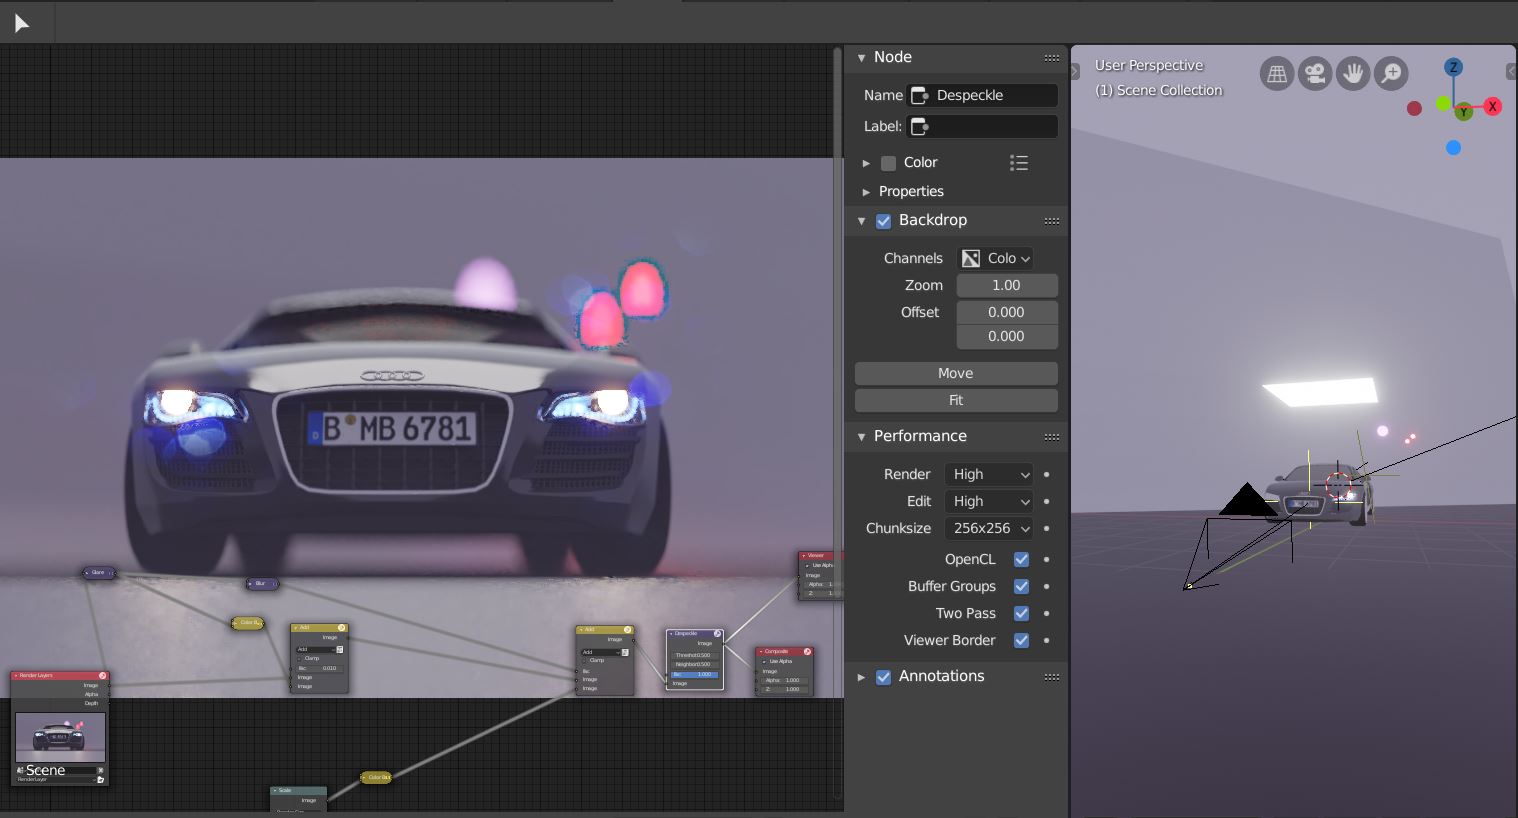Click the Fac slider on the Despeckle node

point(693,674)
